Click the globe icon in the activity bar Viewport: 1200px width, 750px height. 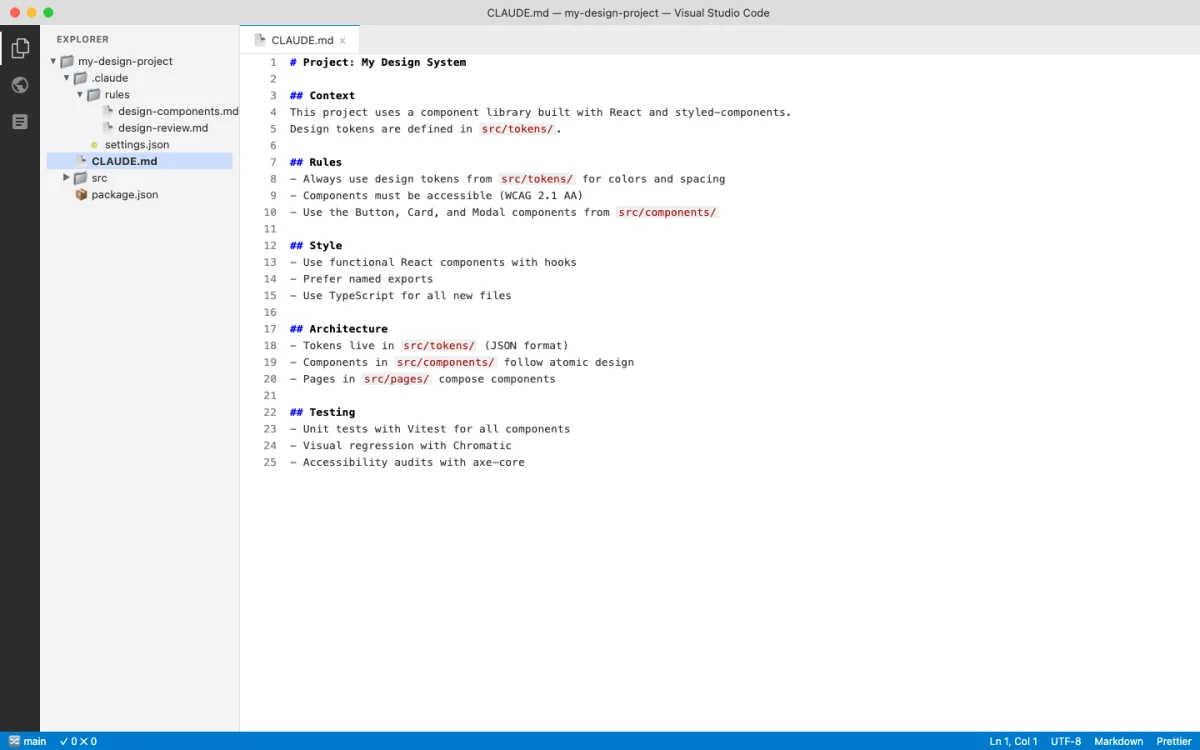[20, 85]
